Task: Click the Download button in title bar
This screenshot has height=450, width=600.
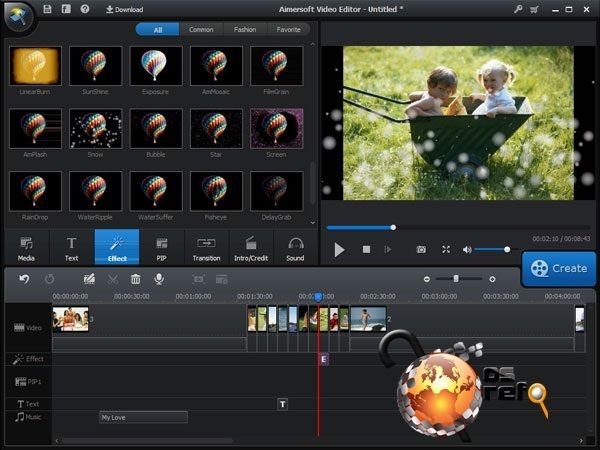Action: tap(124, 10)
